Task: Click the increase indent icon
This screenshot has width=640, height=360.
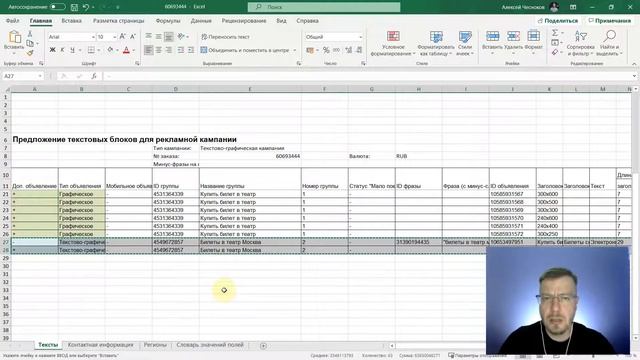Action: pyautogui.click(x=191, y=50)
